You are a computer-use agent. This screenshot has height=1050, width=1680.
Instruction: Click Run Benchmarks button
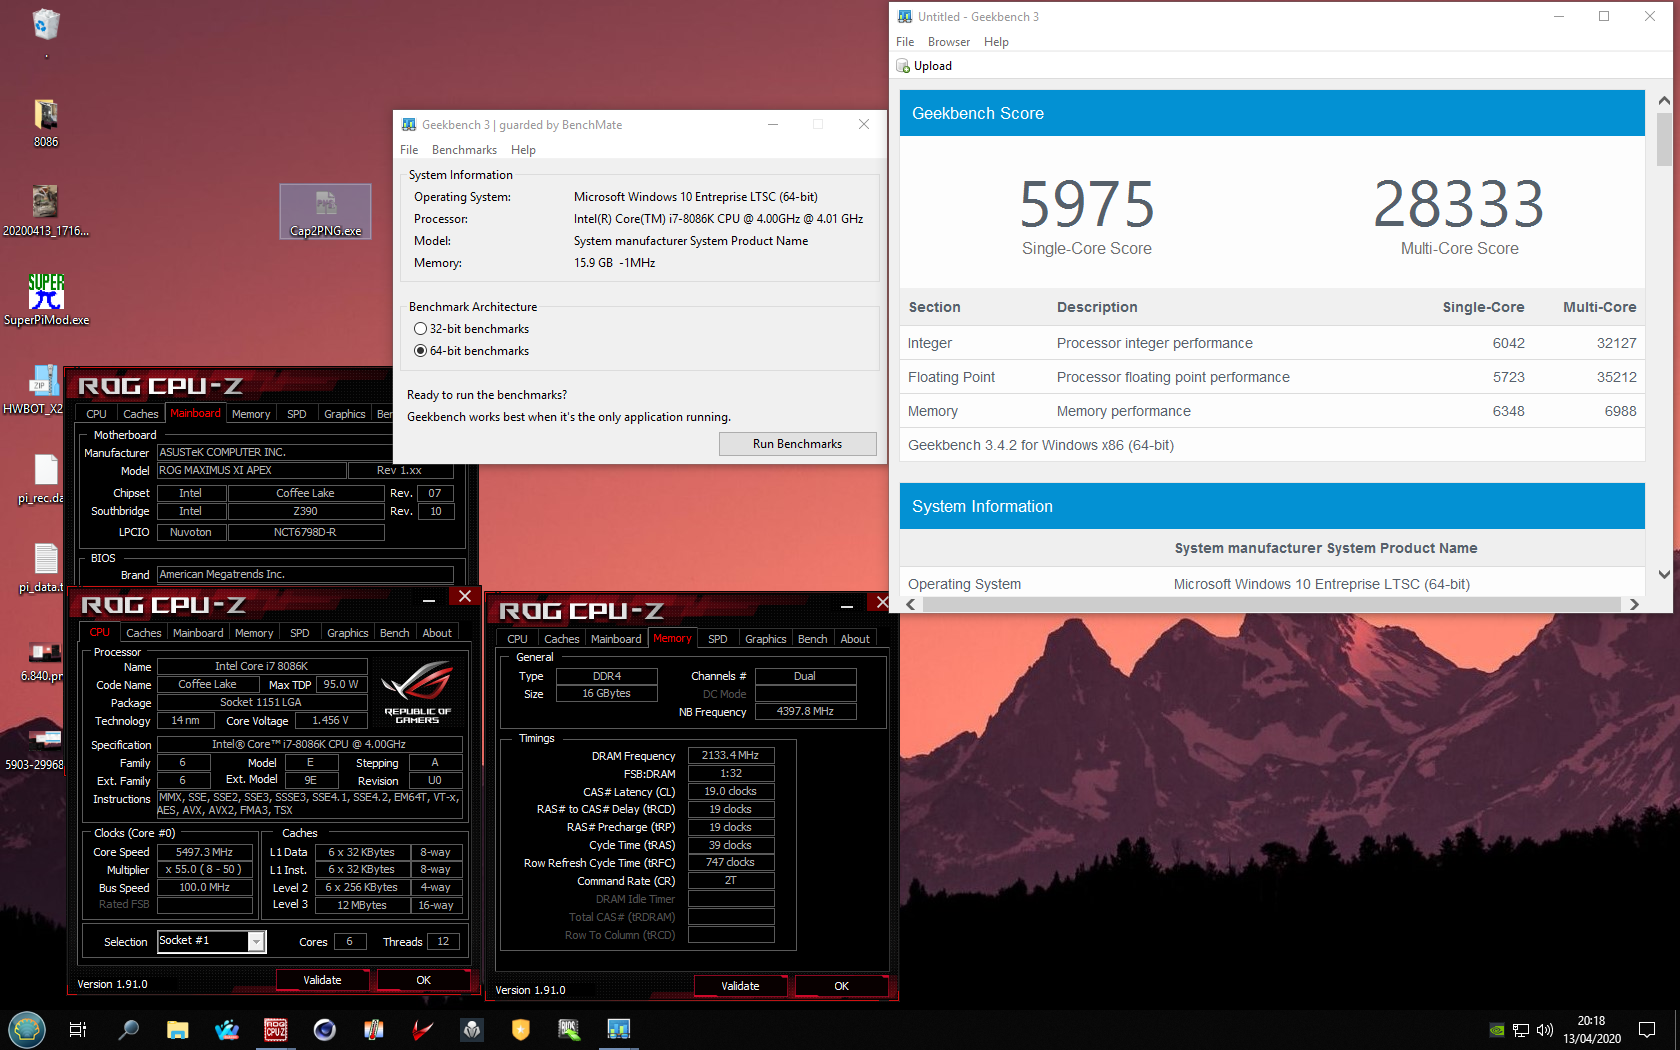pos(797,444)
